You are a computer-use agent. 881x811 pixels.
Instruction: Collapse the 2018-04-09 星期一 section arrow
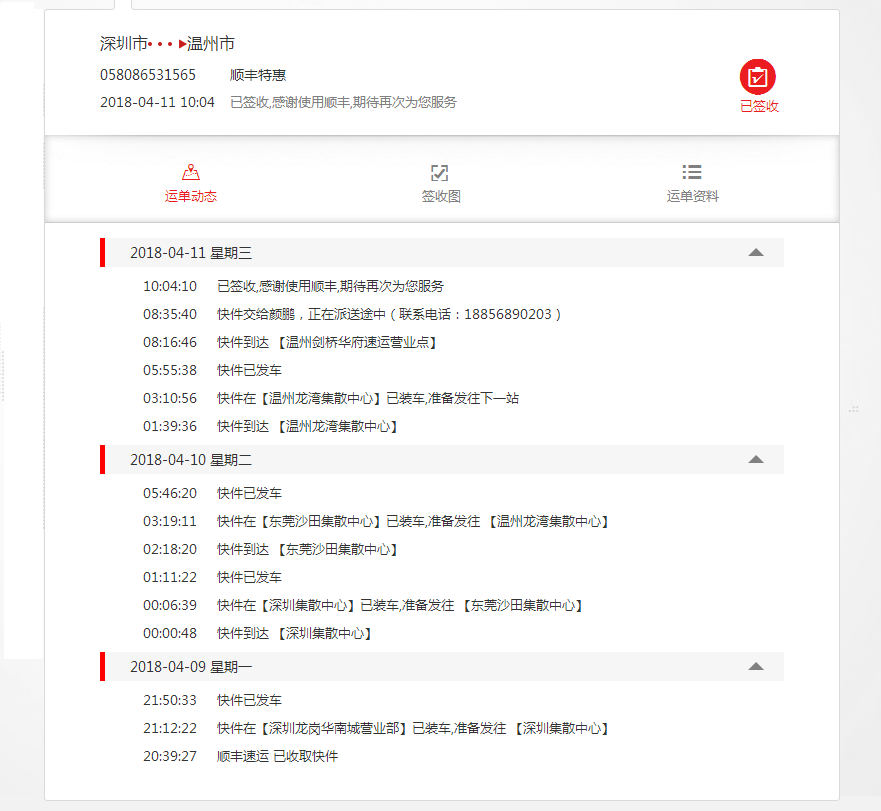[x=756, y=667]
